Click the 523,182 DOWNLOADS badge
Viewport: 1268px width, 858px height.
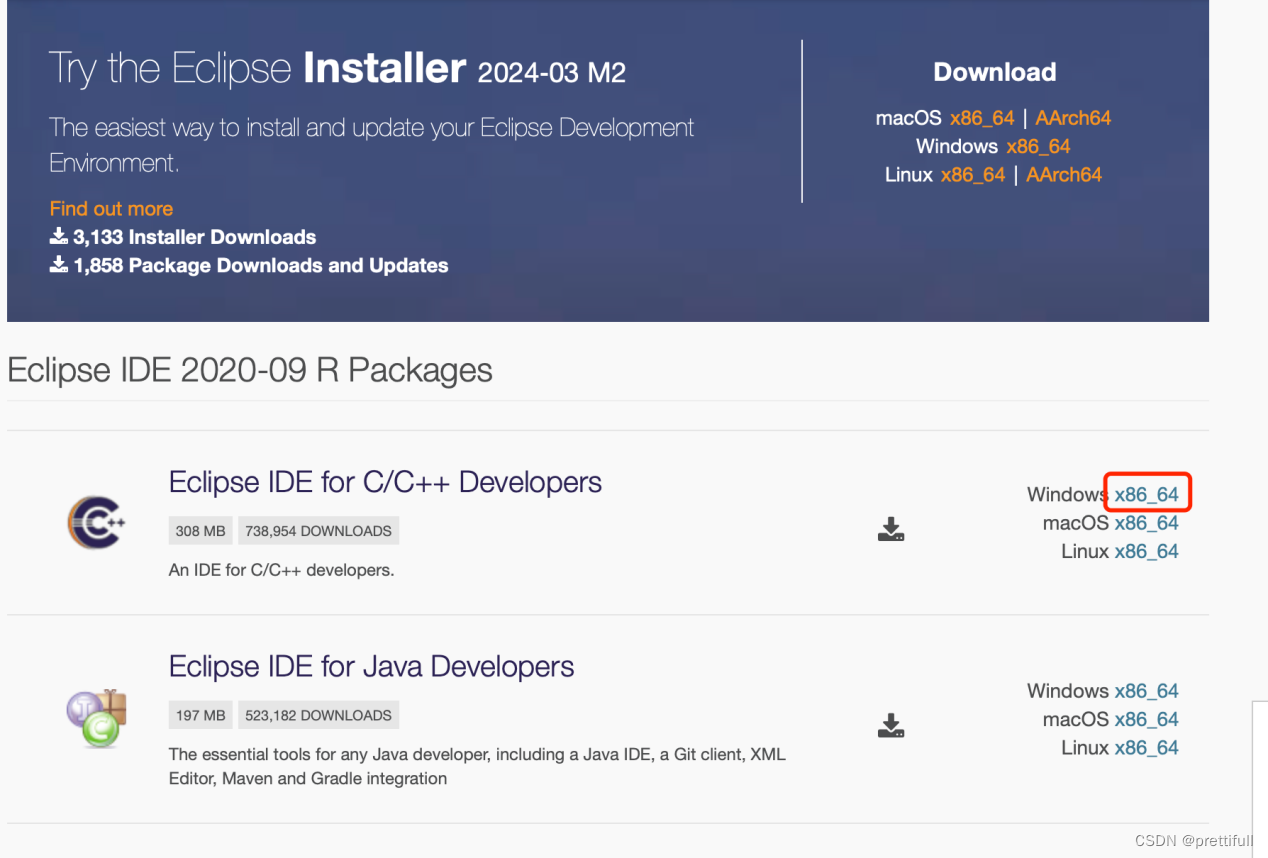coord(318,715)
